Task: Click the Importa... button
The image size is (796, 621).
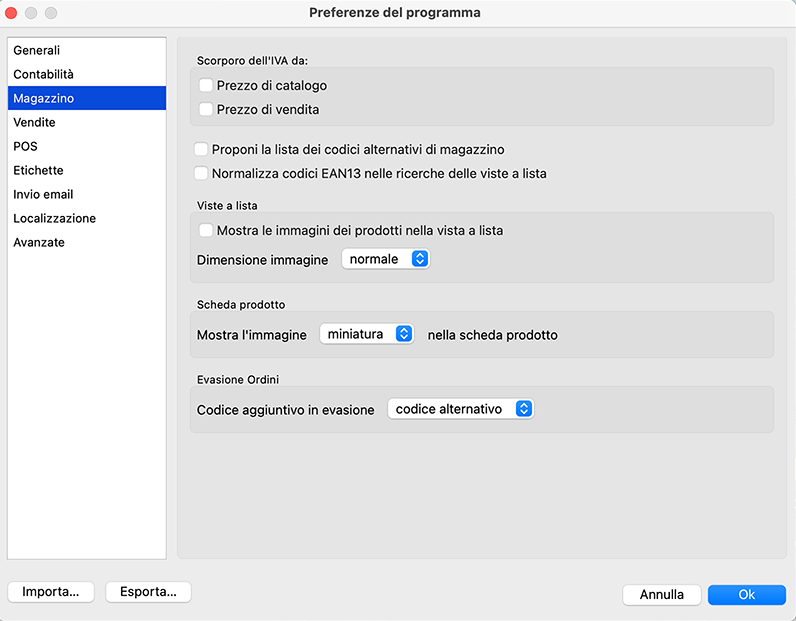Action: tap(51, 592)
